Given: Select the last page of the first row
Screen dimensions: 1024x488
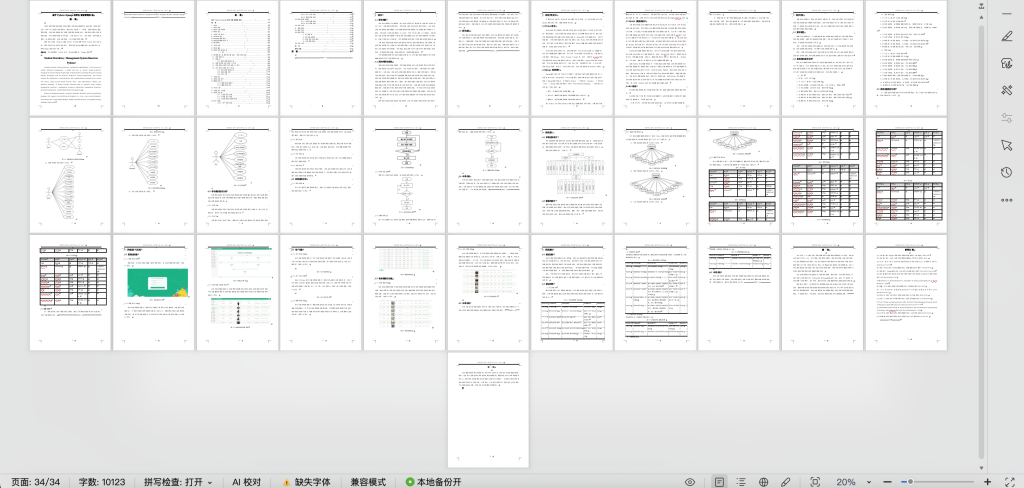Looking at the screenshot, I should (x=906, y=57).
